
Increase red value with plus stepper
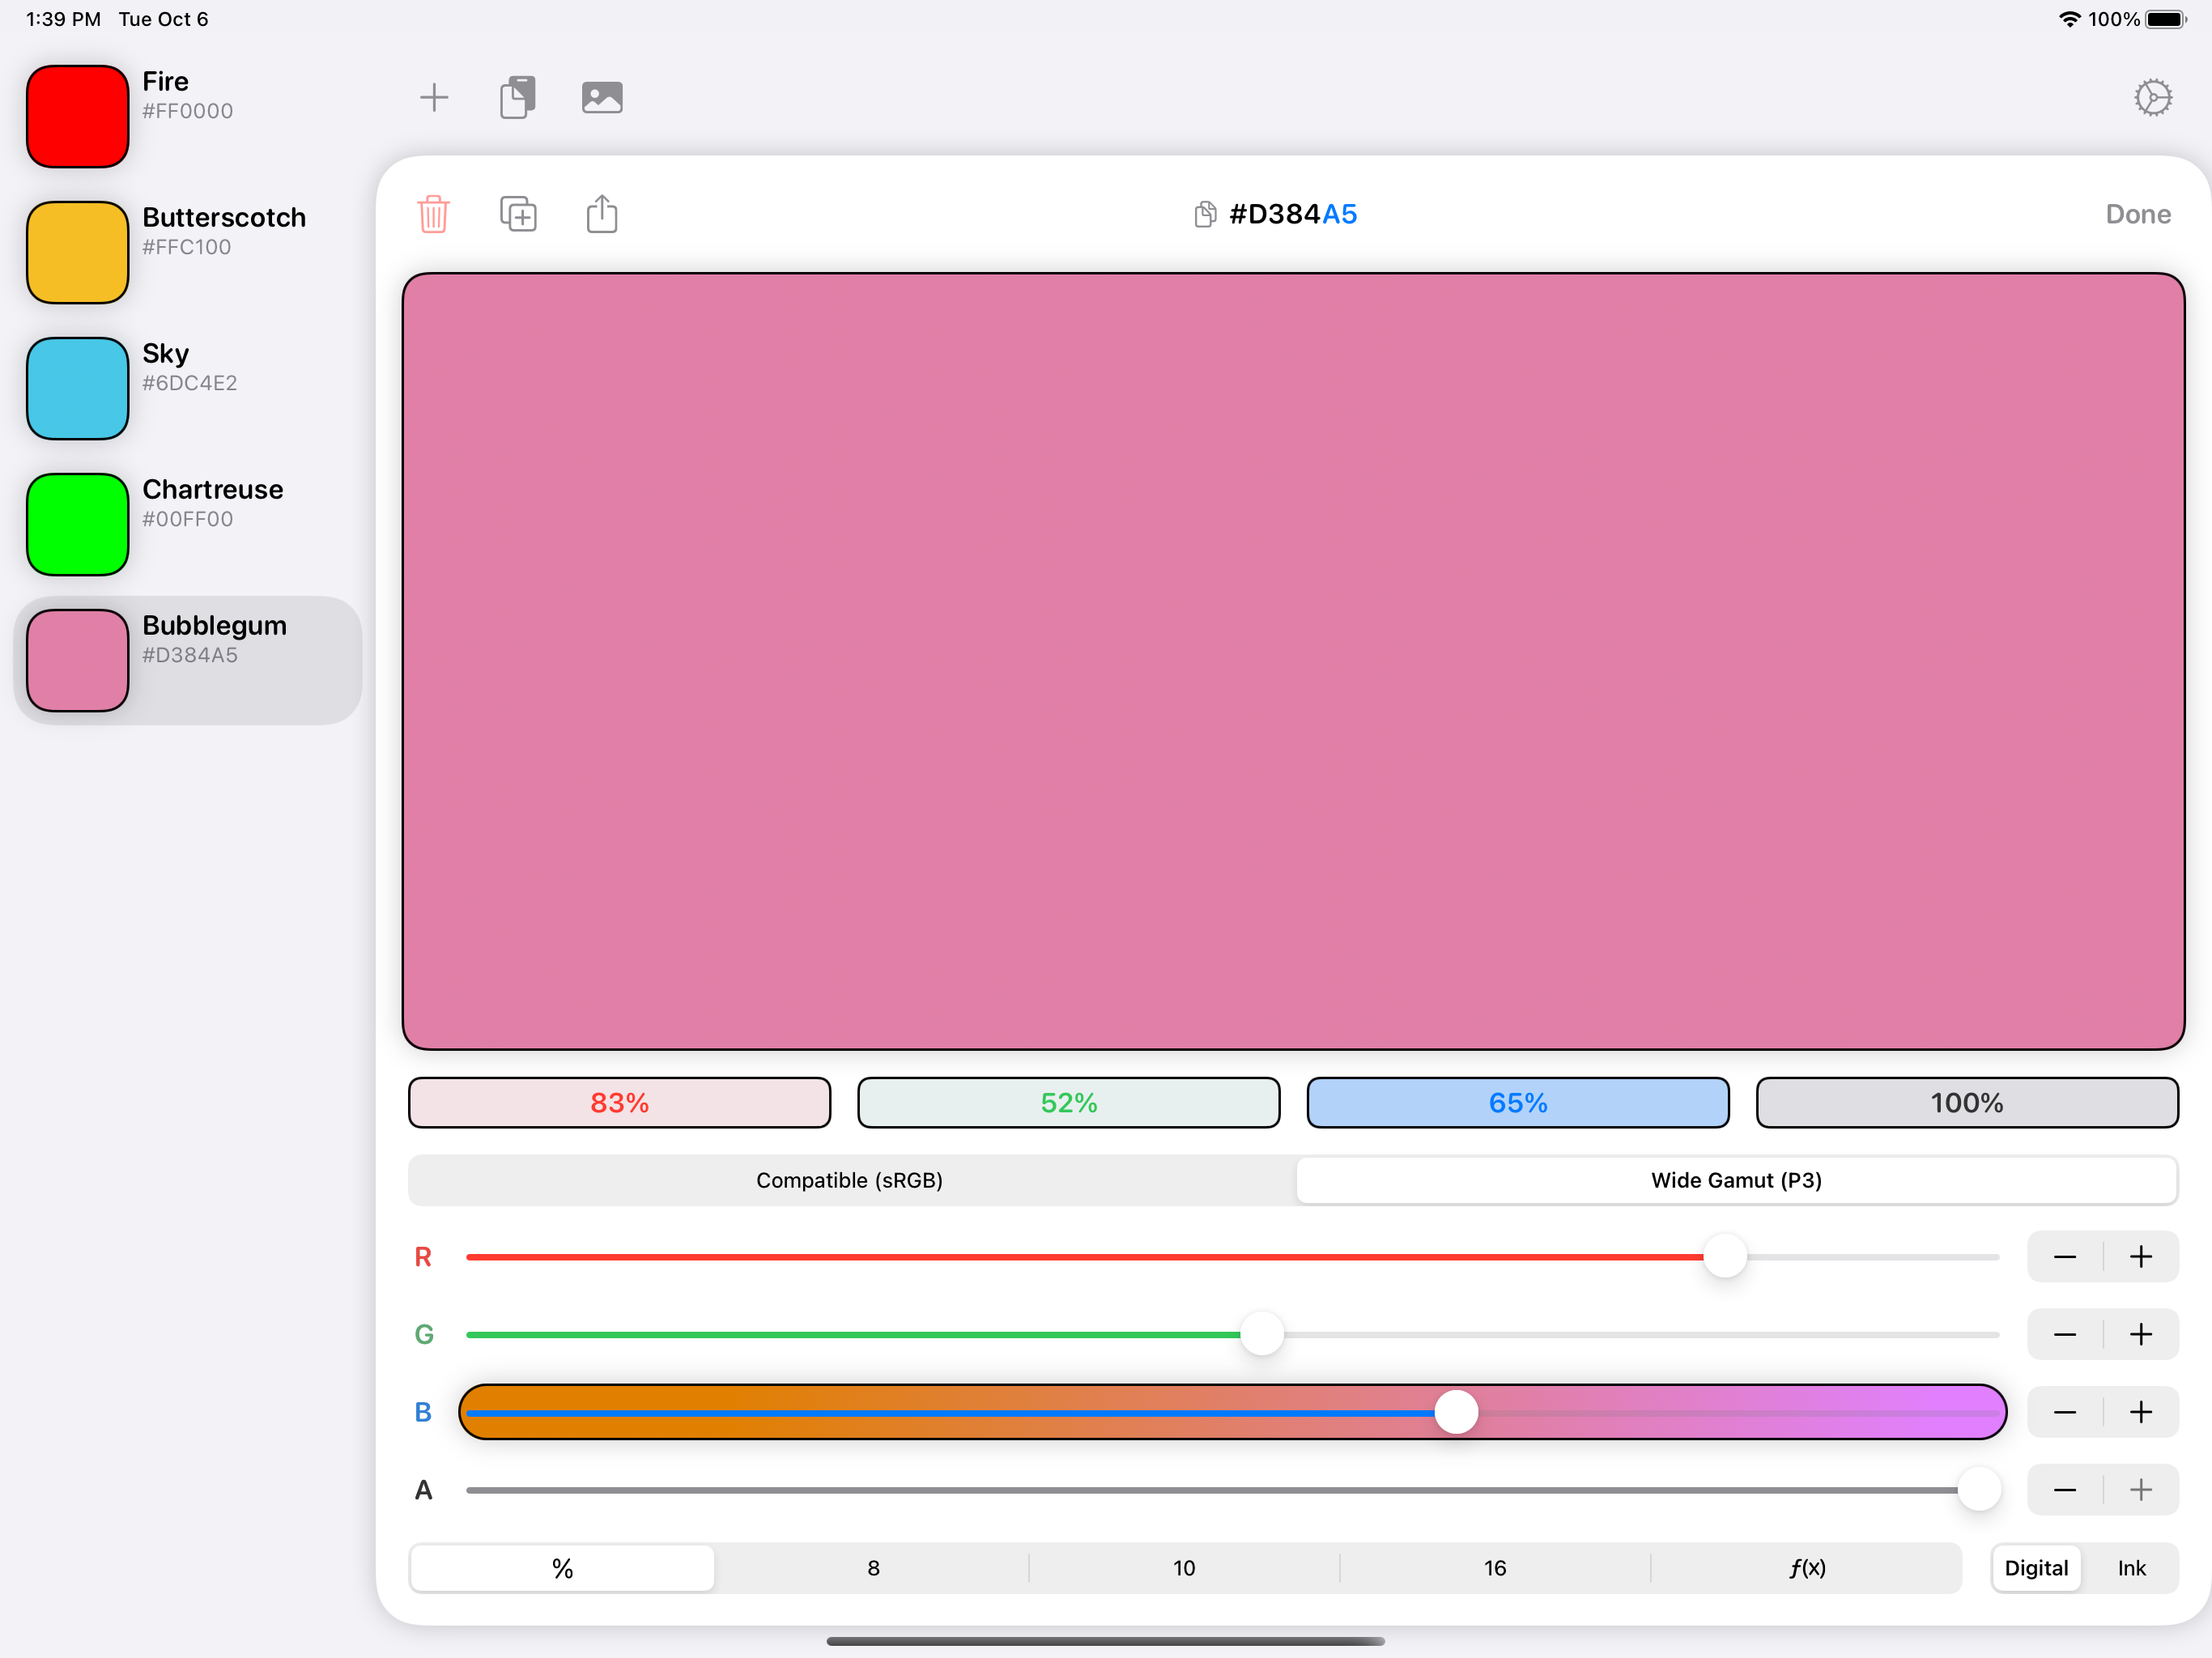tap(2141, 1257)
